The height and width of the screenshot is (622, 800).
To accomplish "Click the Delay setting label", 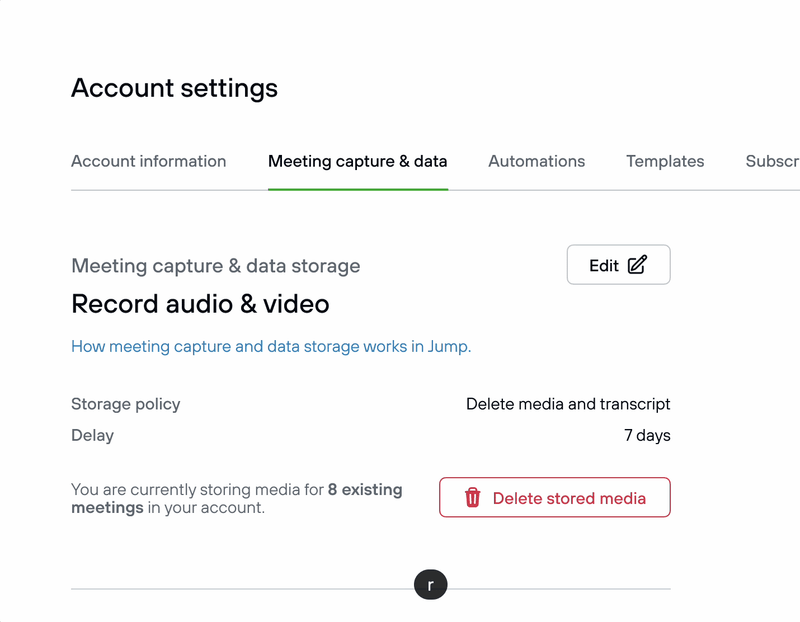I will pos(92,435).
